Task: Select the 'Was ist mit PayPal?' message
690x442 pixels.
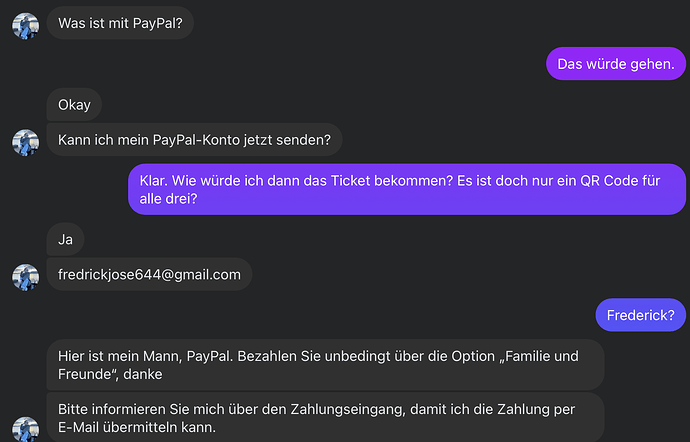Action: [120, 23]
